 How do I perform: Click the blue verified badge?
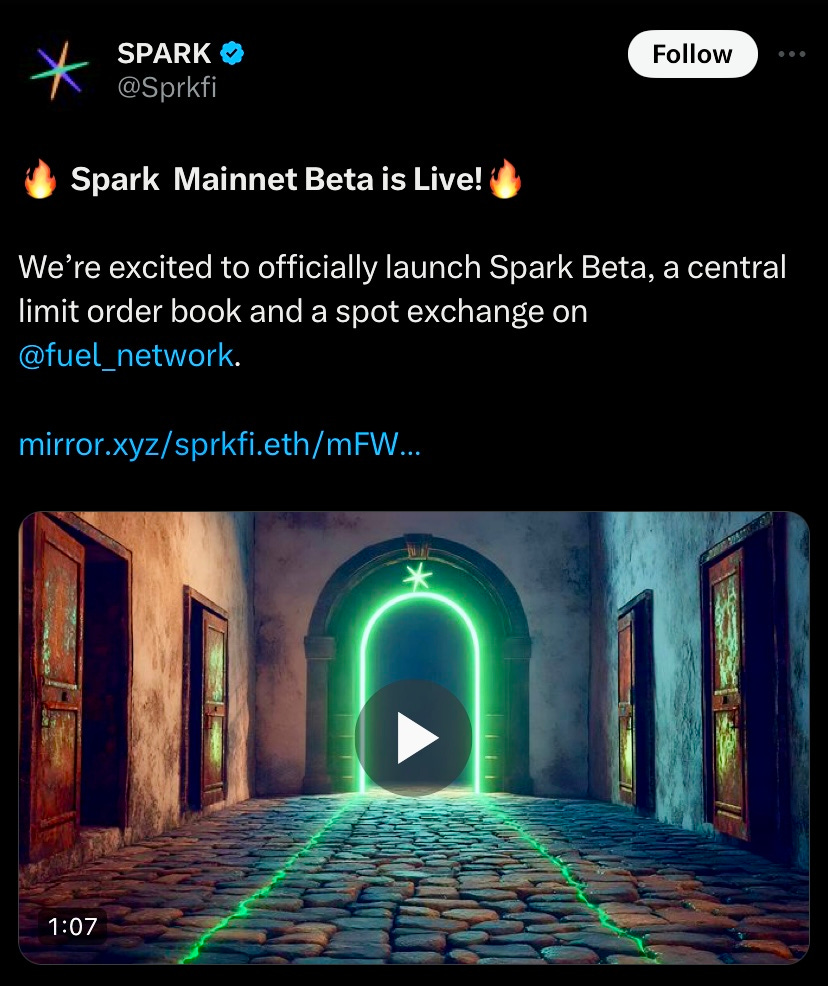[232, 53]
